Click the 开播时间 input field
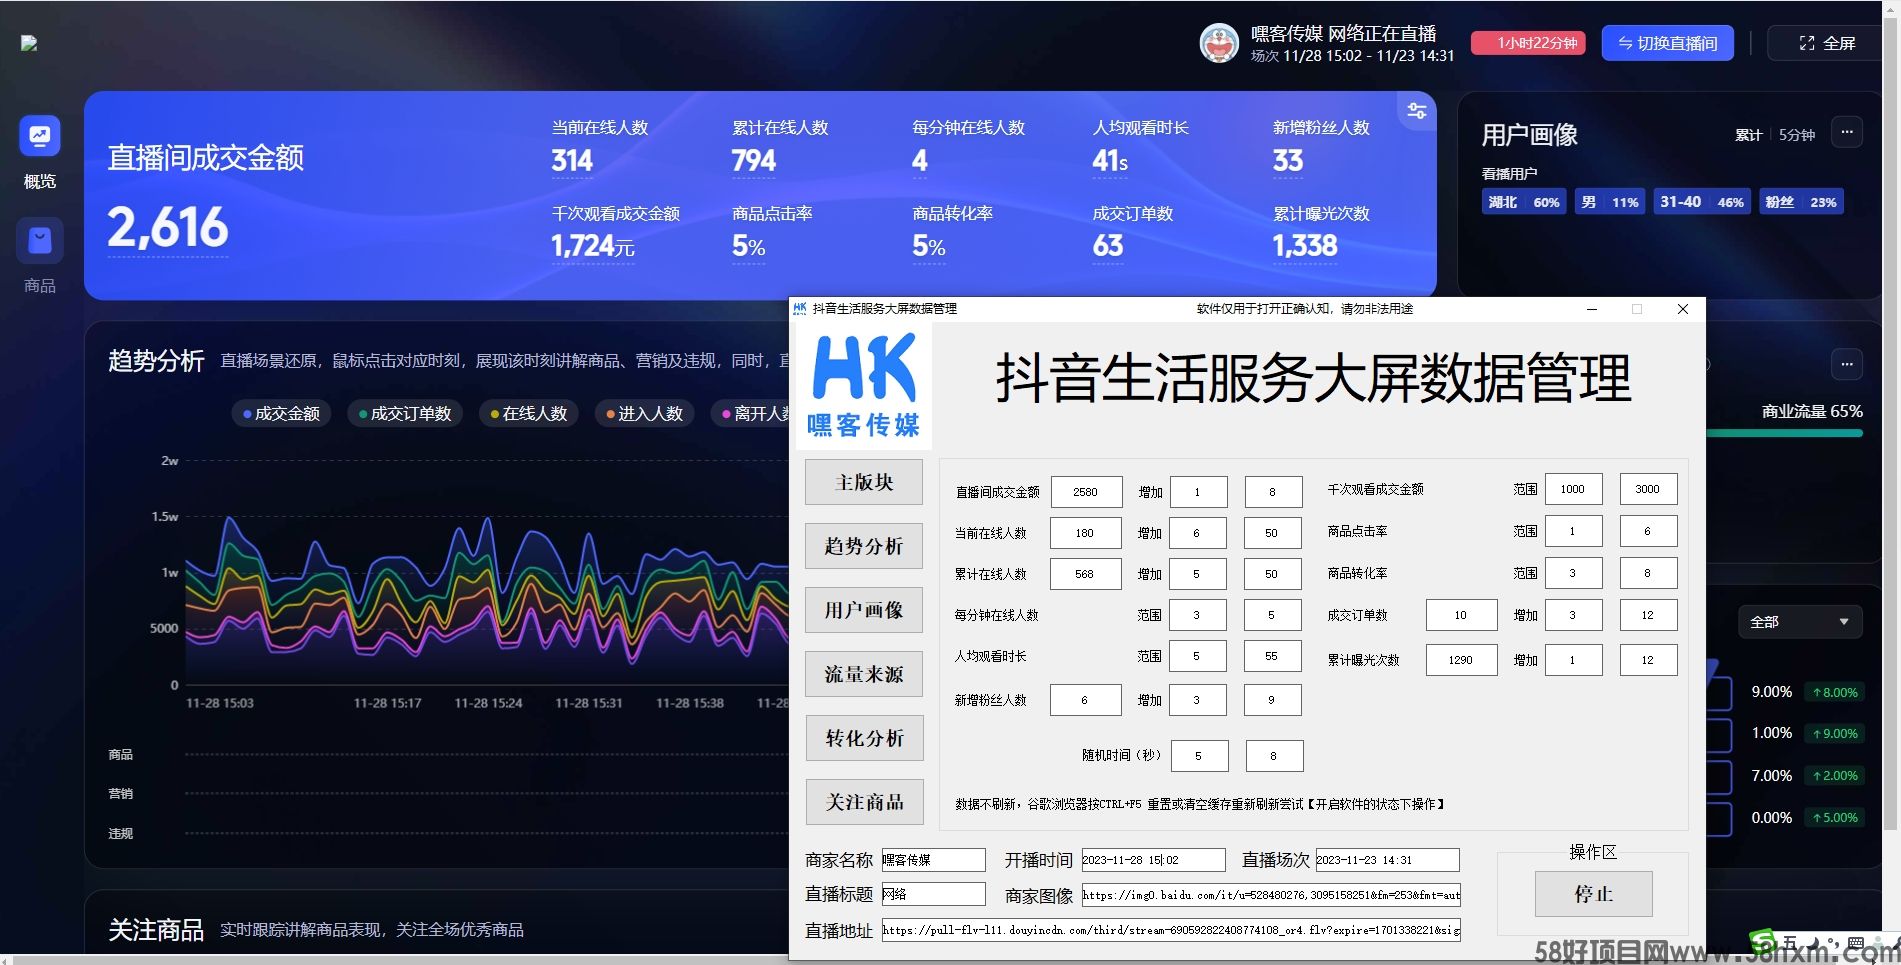 pyautogui.click(x=1153, y=860)
